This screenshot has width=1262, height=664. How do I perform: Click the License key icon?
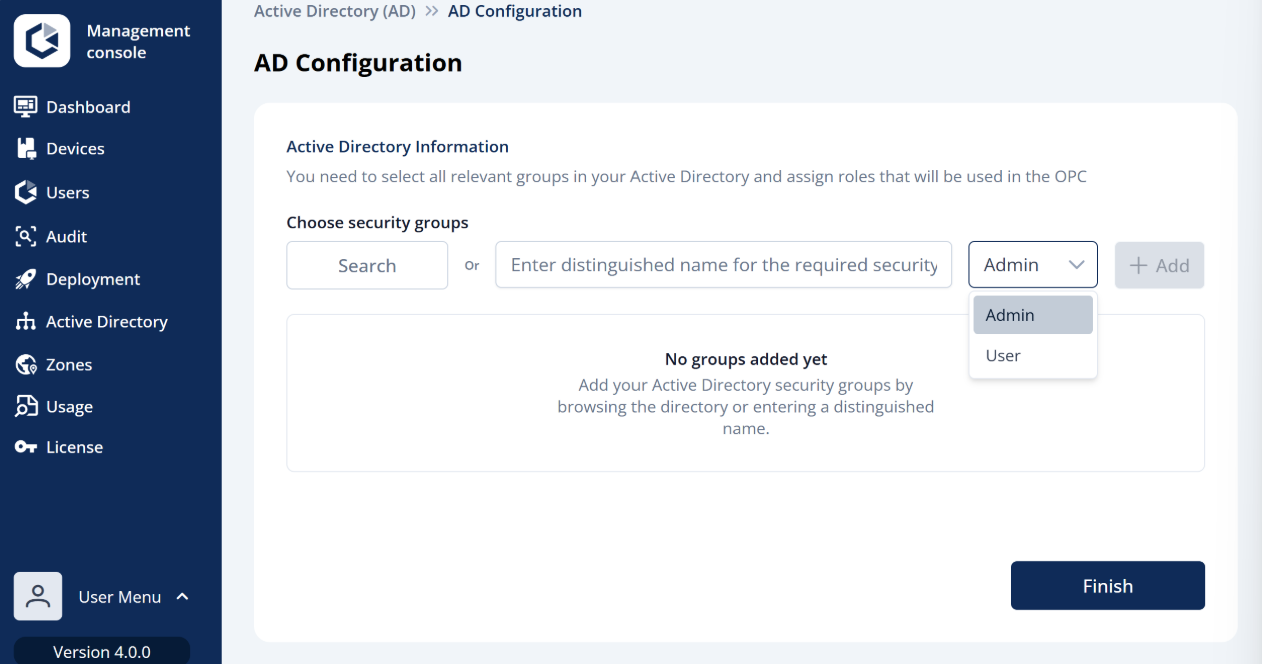click(26, 447)
